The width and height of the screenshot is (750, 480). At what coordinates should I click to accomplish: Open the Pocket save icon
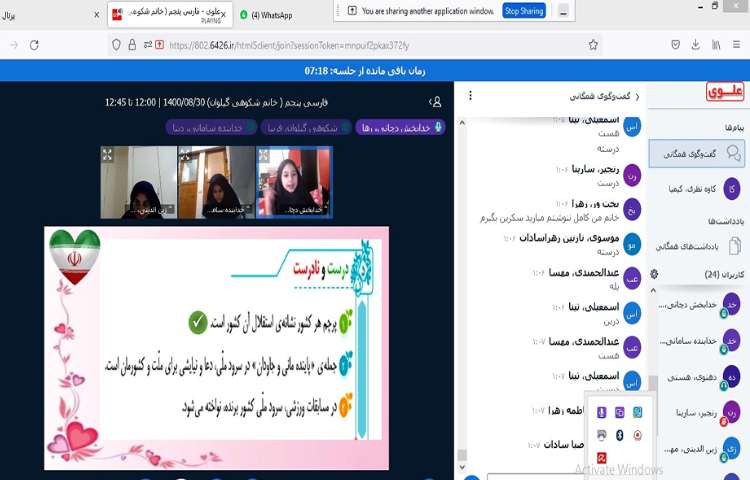(x=675, y=45)
